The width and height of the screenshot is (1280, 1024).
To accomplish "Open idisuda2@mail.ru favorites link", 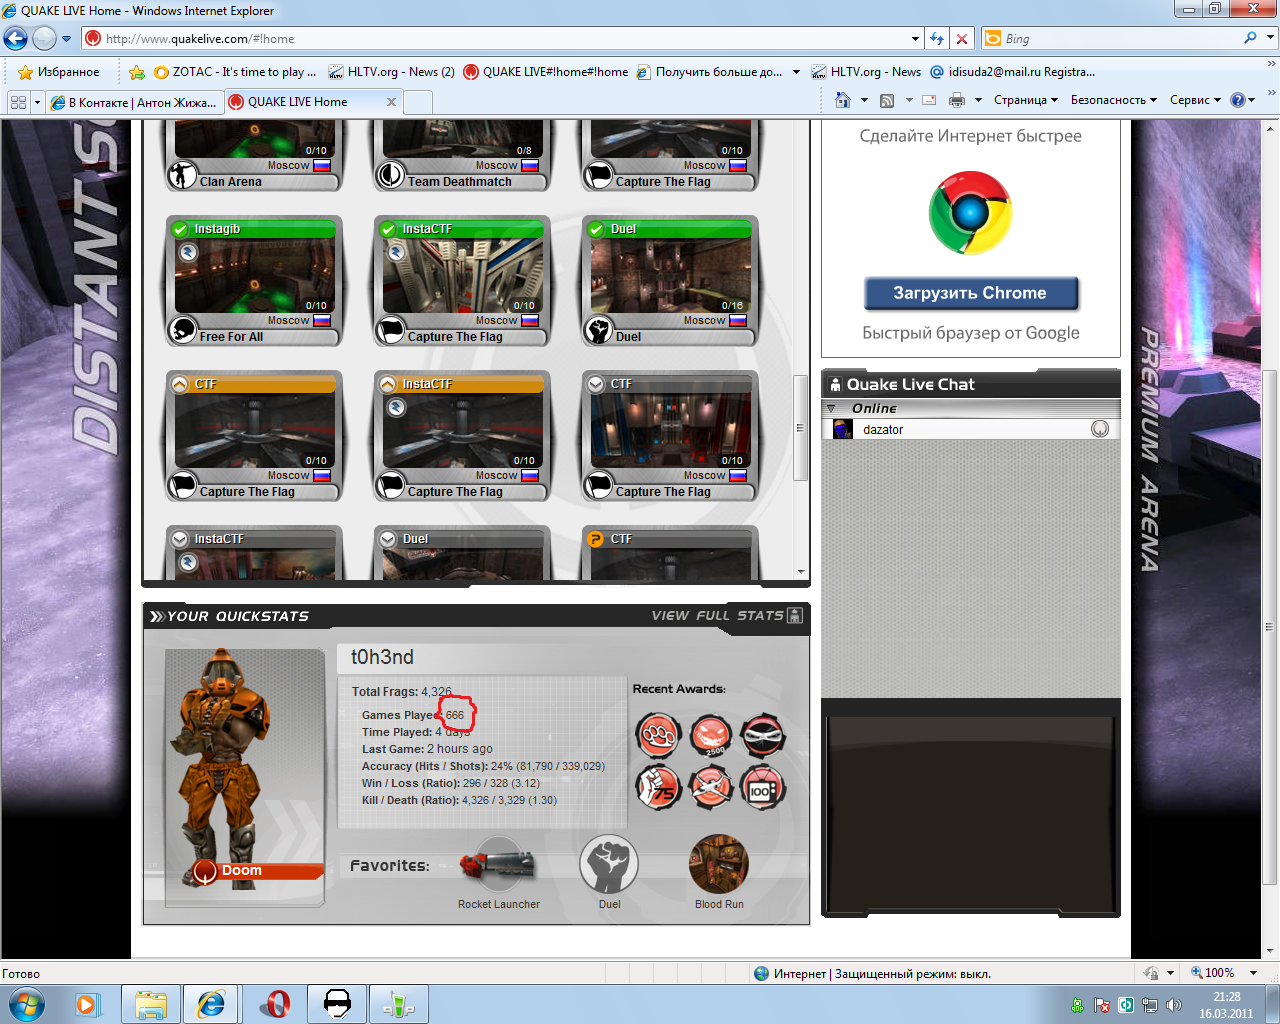I will tap(1012, 72).
